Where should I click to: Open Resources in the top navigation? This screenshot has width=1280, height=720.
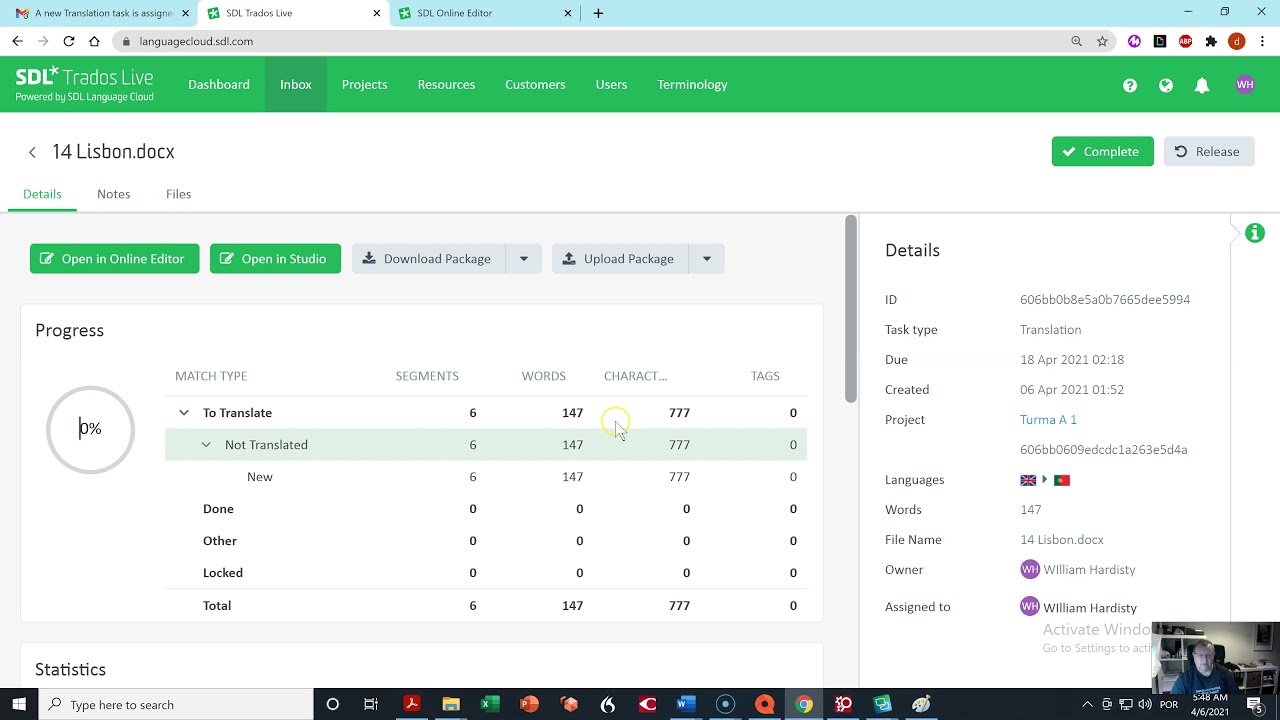[x=446, y=85]
